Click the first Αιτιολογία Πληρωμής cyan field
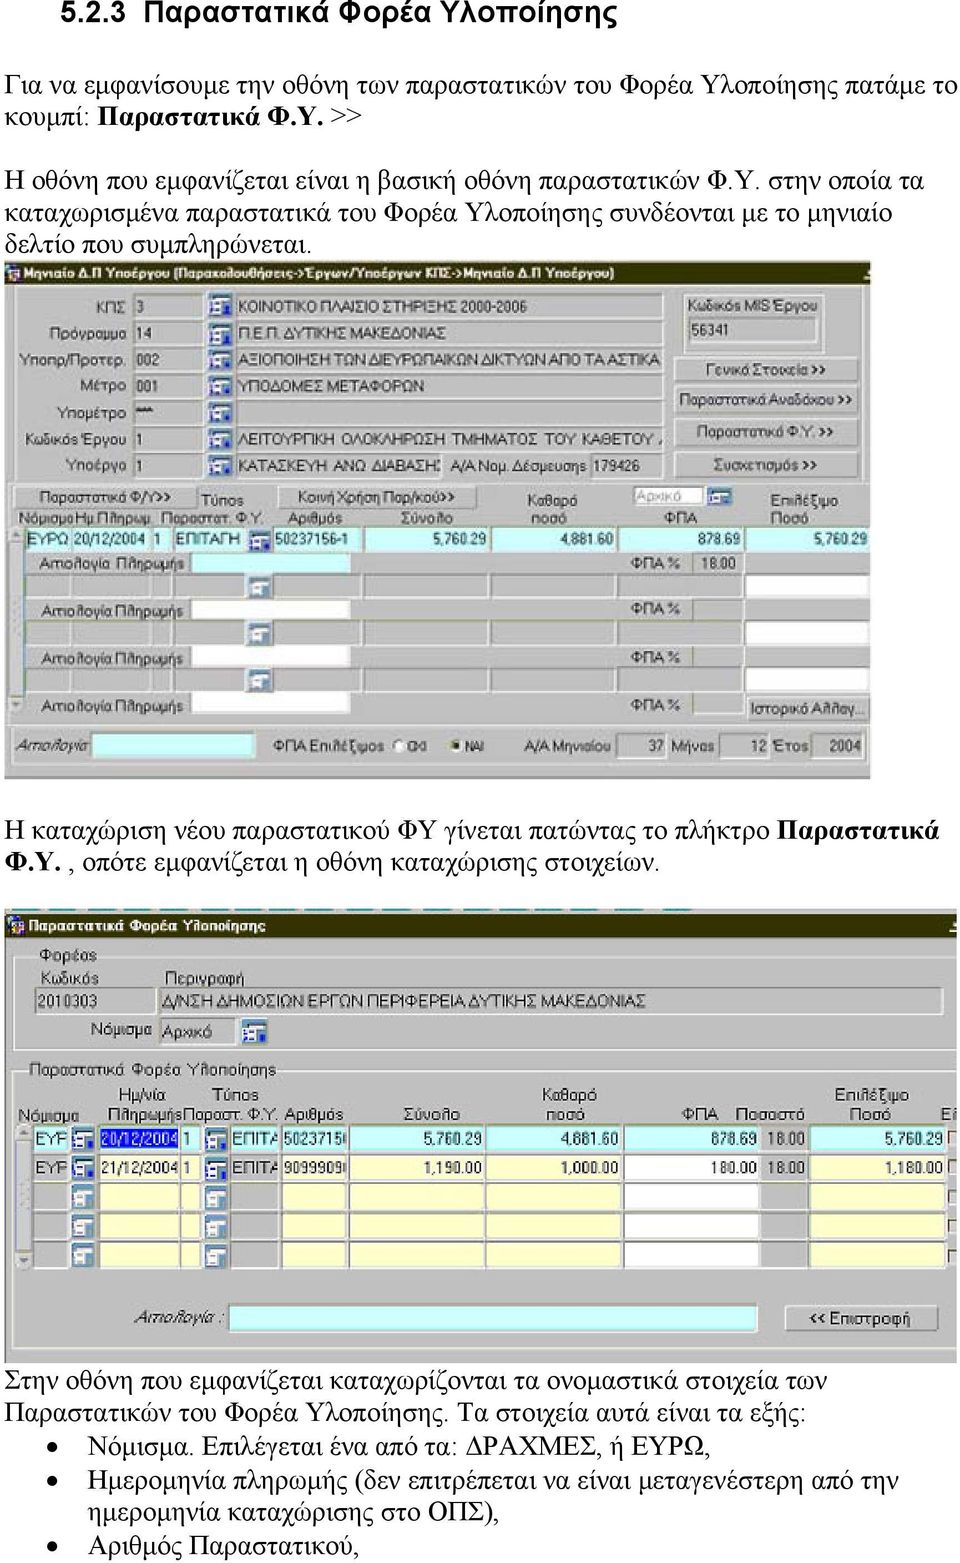The height and width of the screenshot is (1563, 960). [x=269, y=563]
